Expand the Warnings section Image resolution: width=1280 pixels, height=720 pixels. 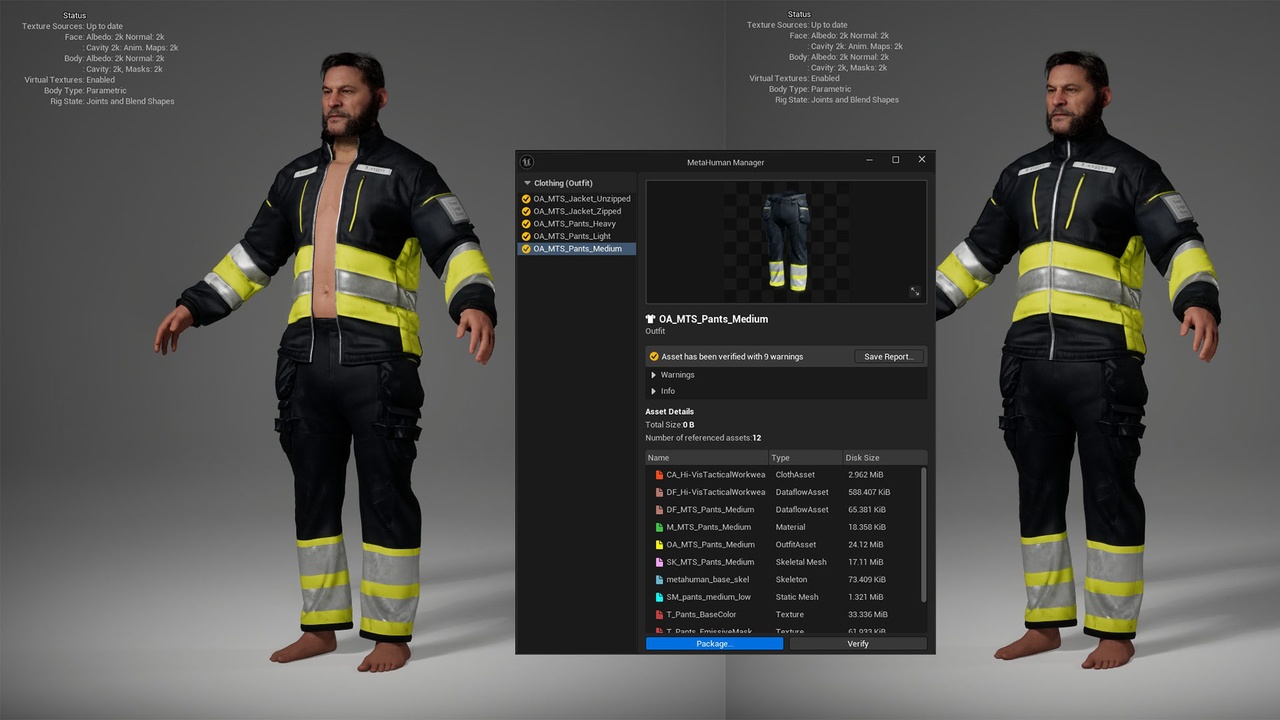[654, 375]
